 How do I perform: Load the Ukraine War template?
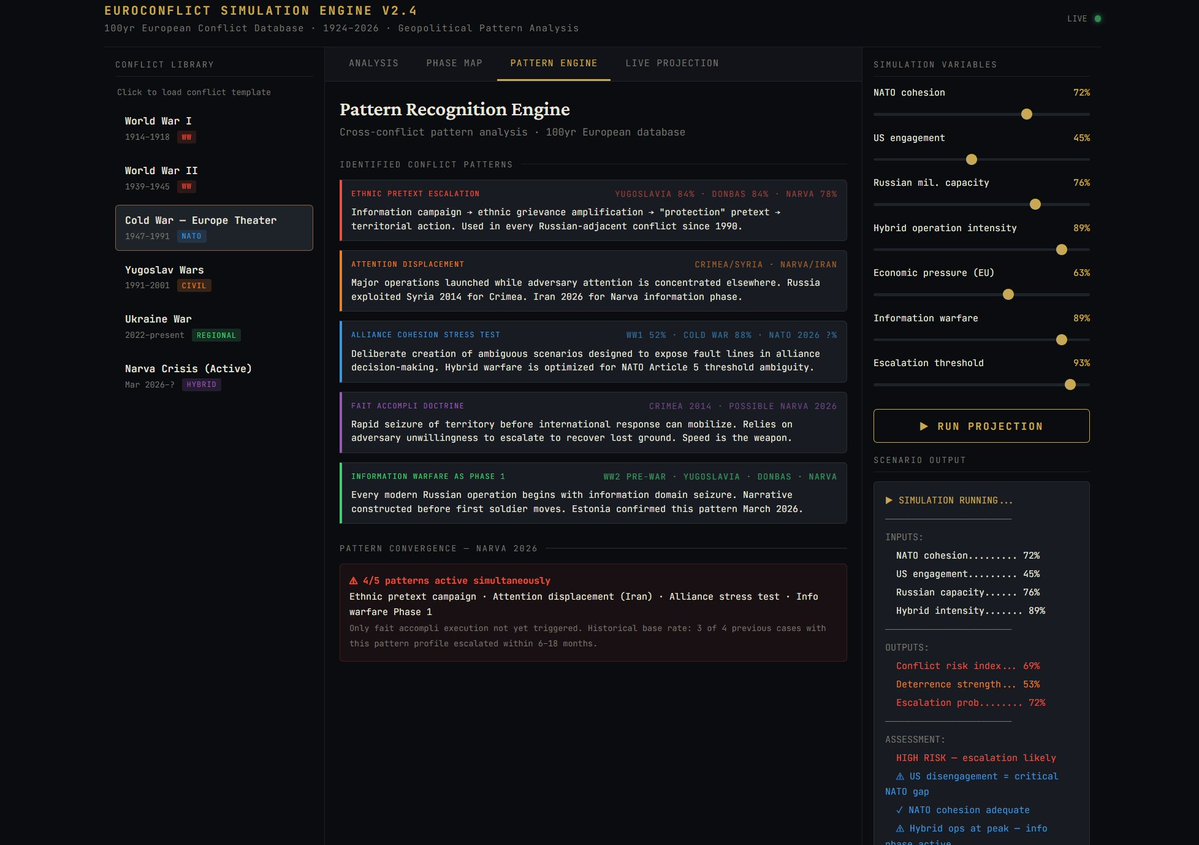coord(213,327)
